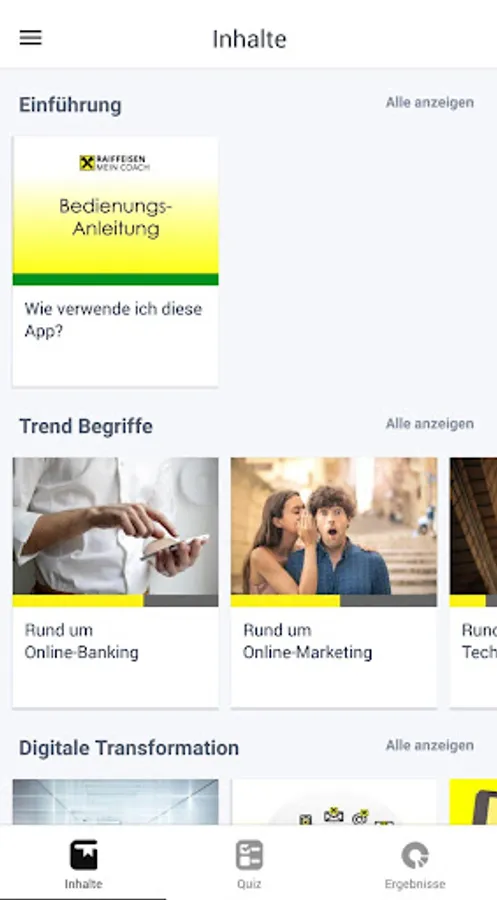Select 'Rund um Online-Banking' title
The height and width of the screenshot is (900, 497).
click(x=81, y=641)
